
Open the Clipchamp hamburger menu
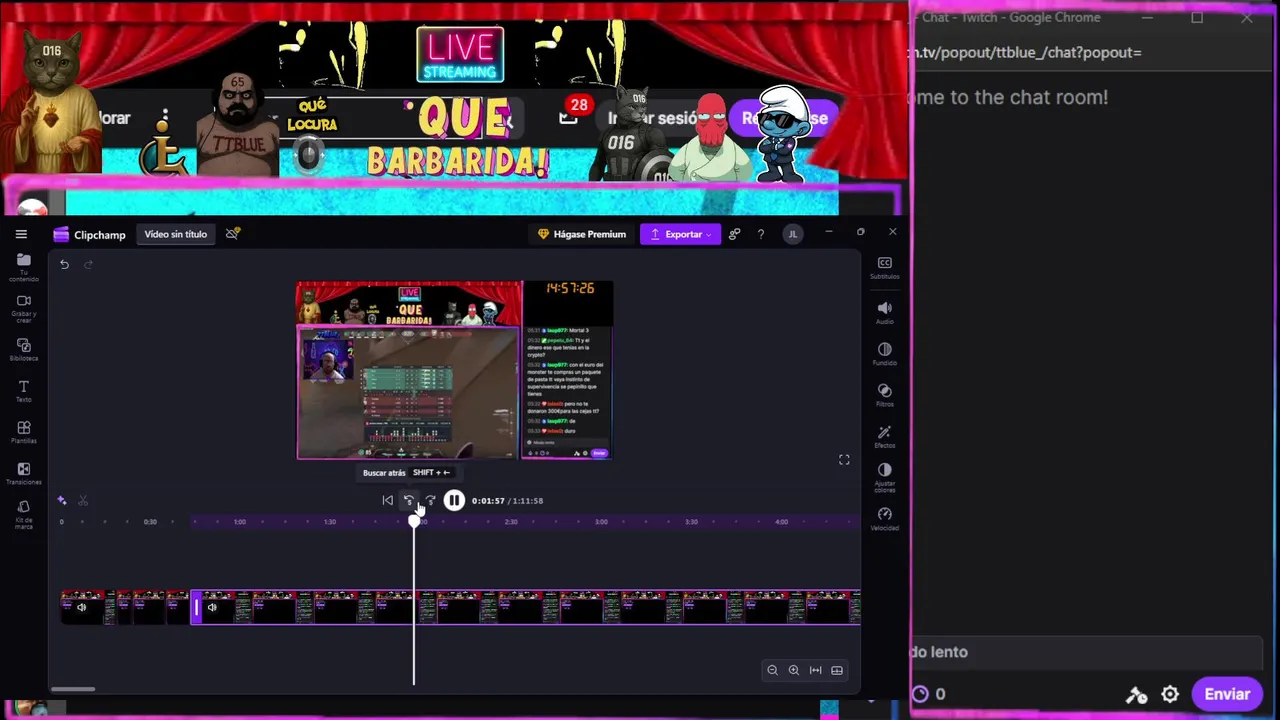21,234
